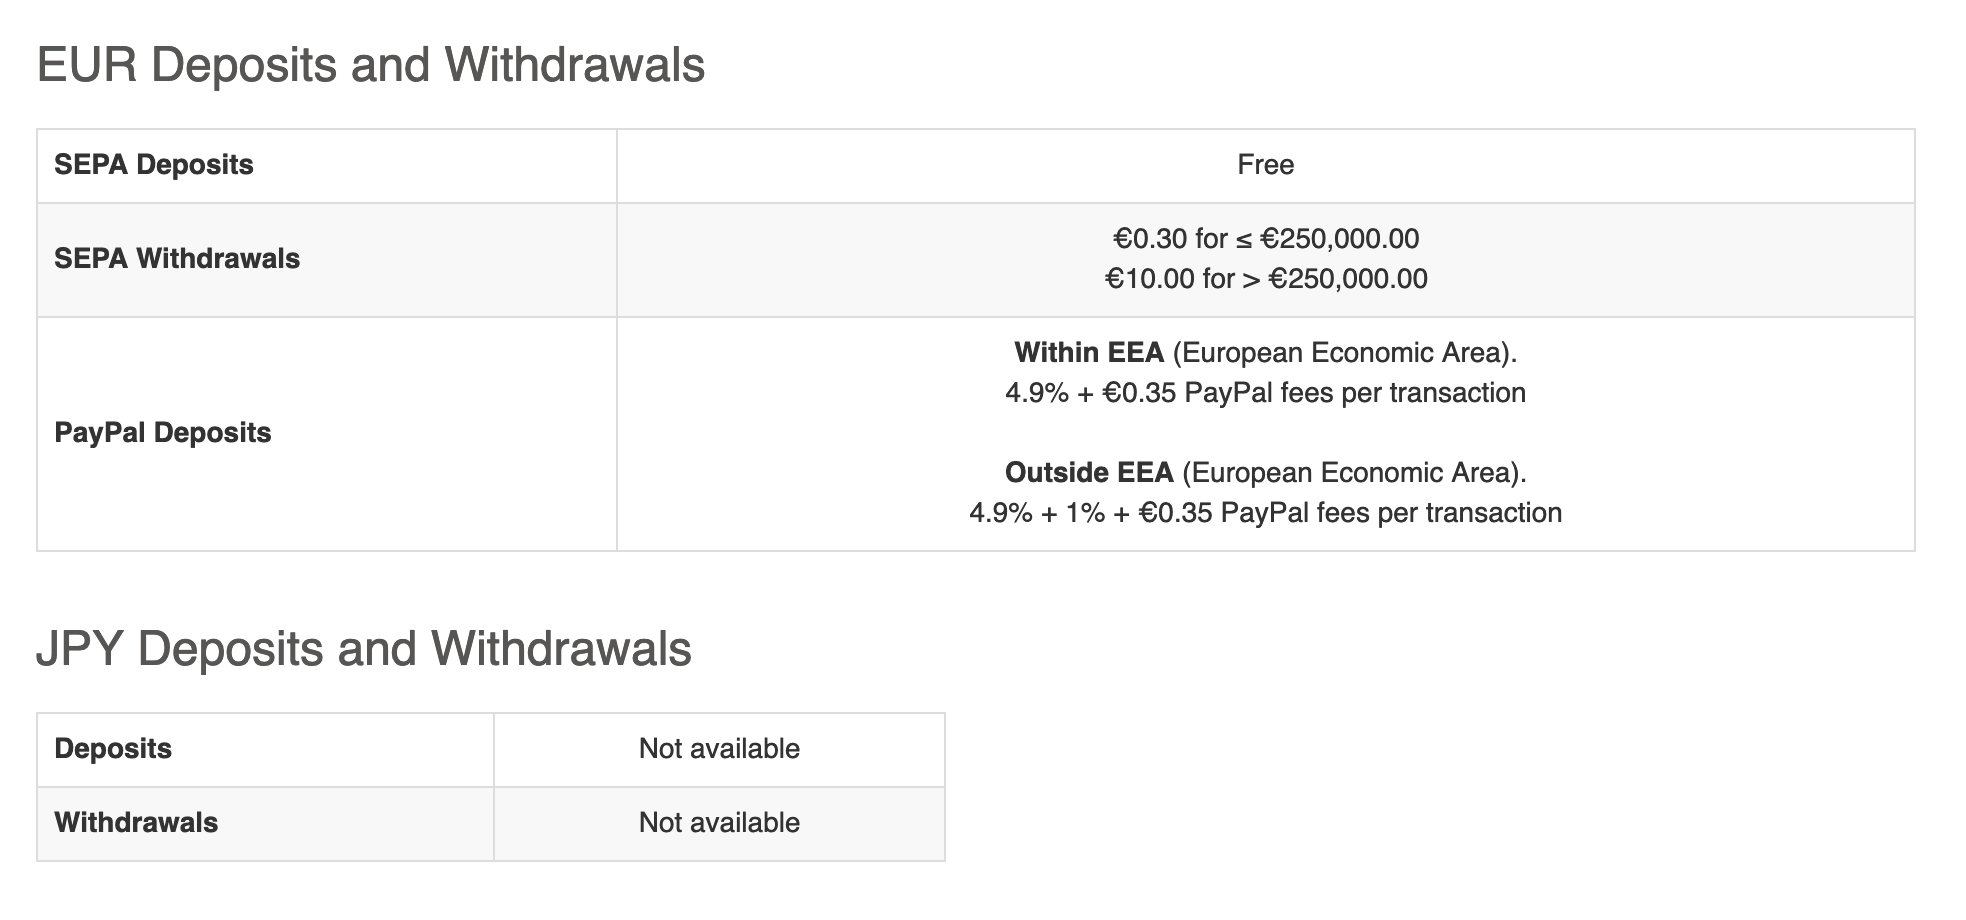Click the bold Within EEA text
Screen dimensions: 1966x920
pyautogui.click(x=1089, y=353)
